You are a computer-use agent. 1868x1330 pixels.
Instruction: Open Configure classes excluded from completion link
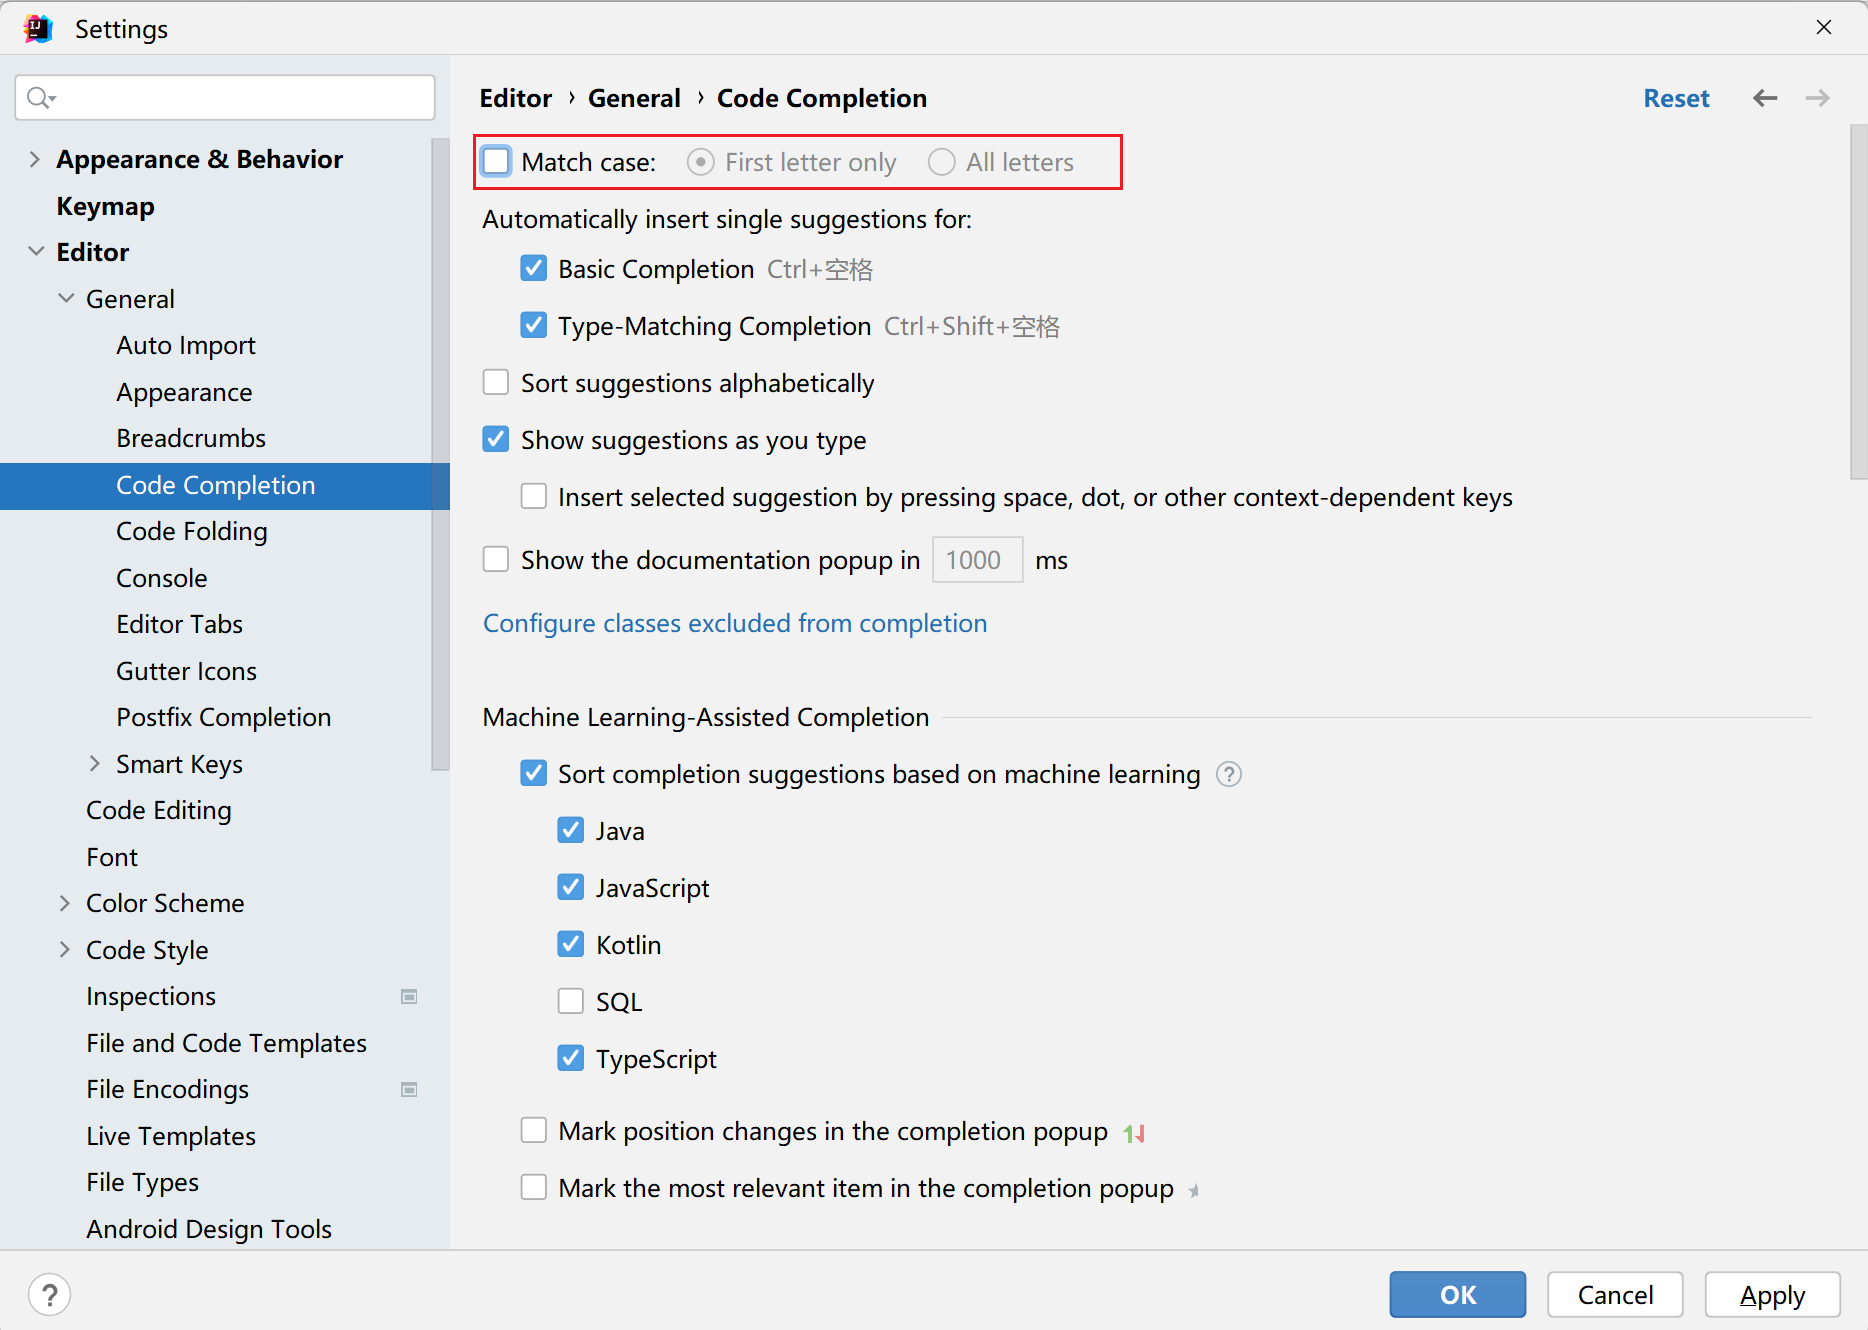tap(734, 623)
